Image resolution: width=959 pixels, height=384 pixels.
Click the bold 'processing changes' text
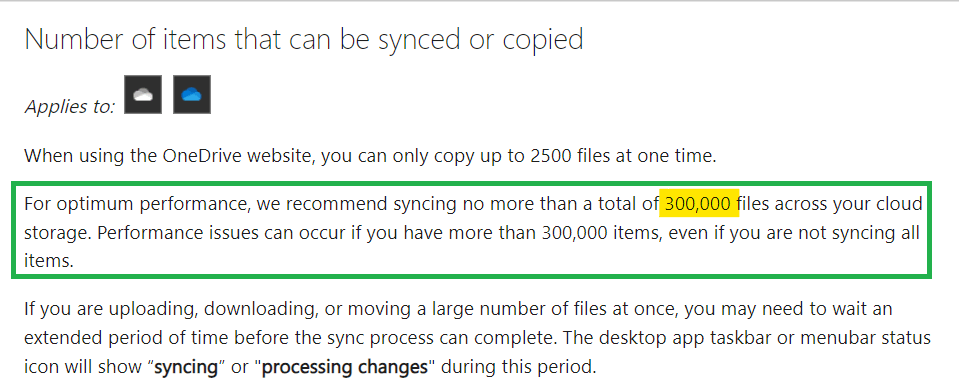click(x=344, y=367)
